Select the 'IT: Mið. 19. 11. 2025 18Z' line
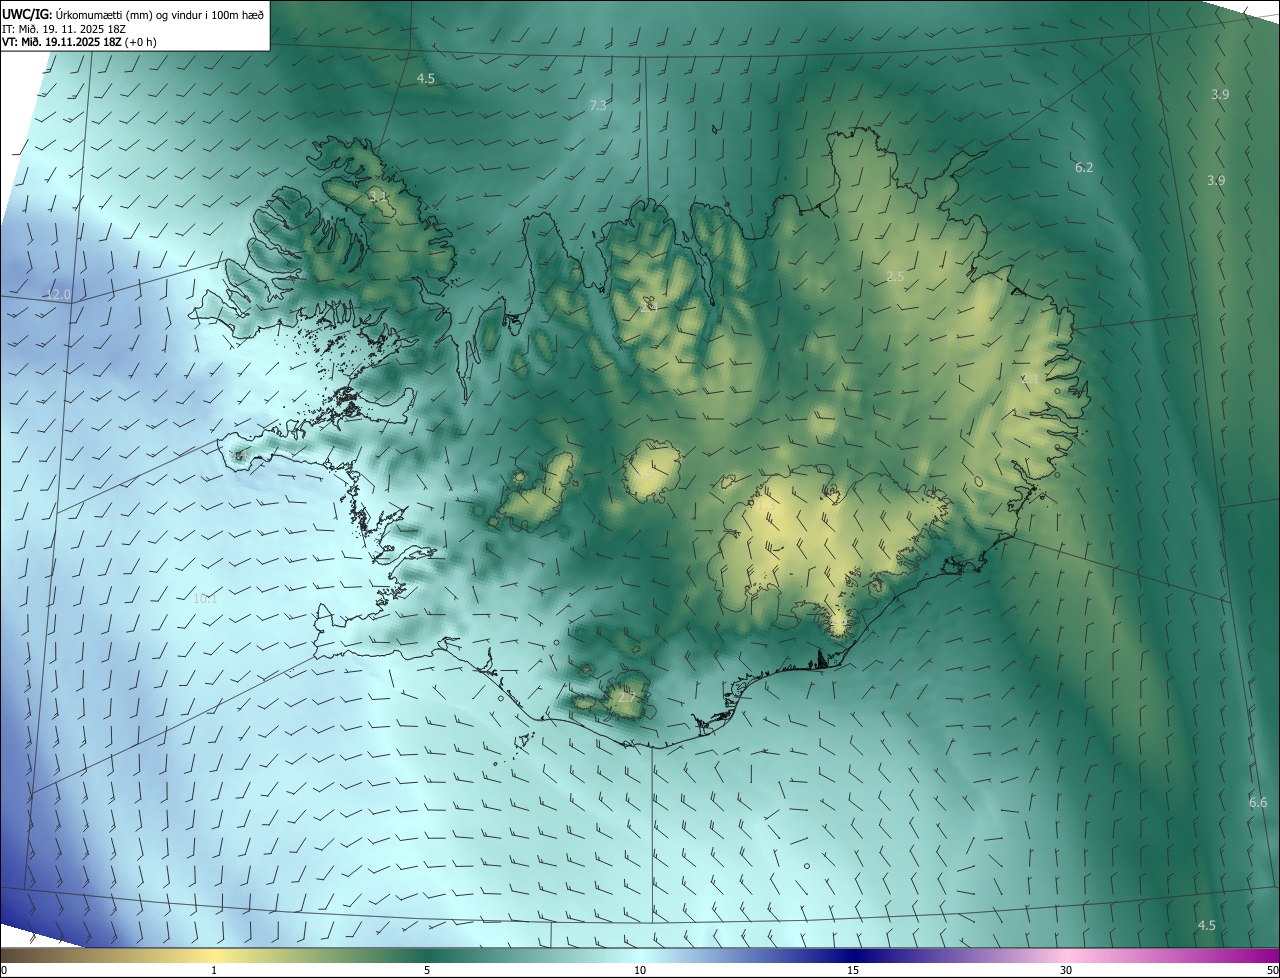1280x978 pixels. pyautogui.click(x=64, y=28)
